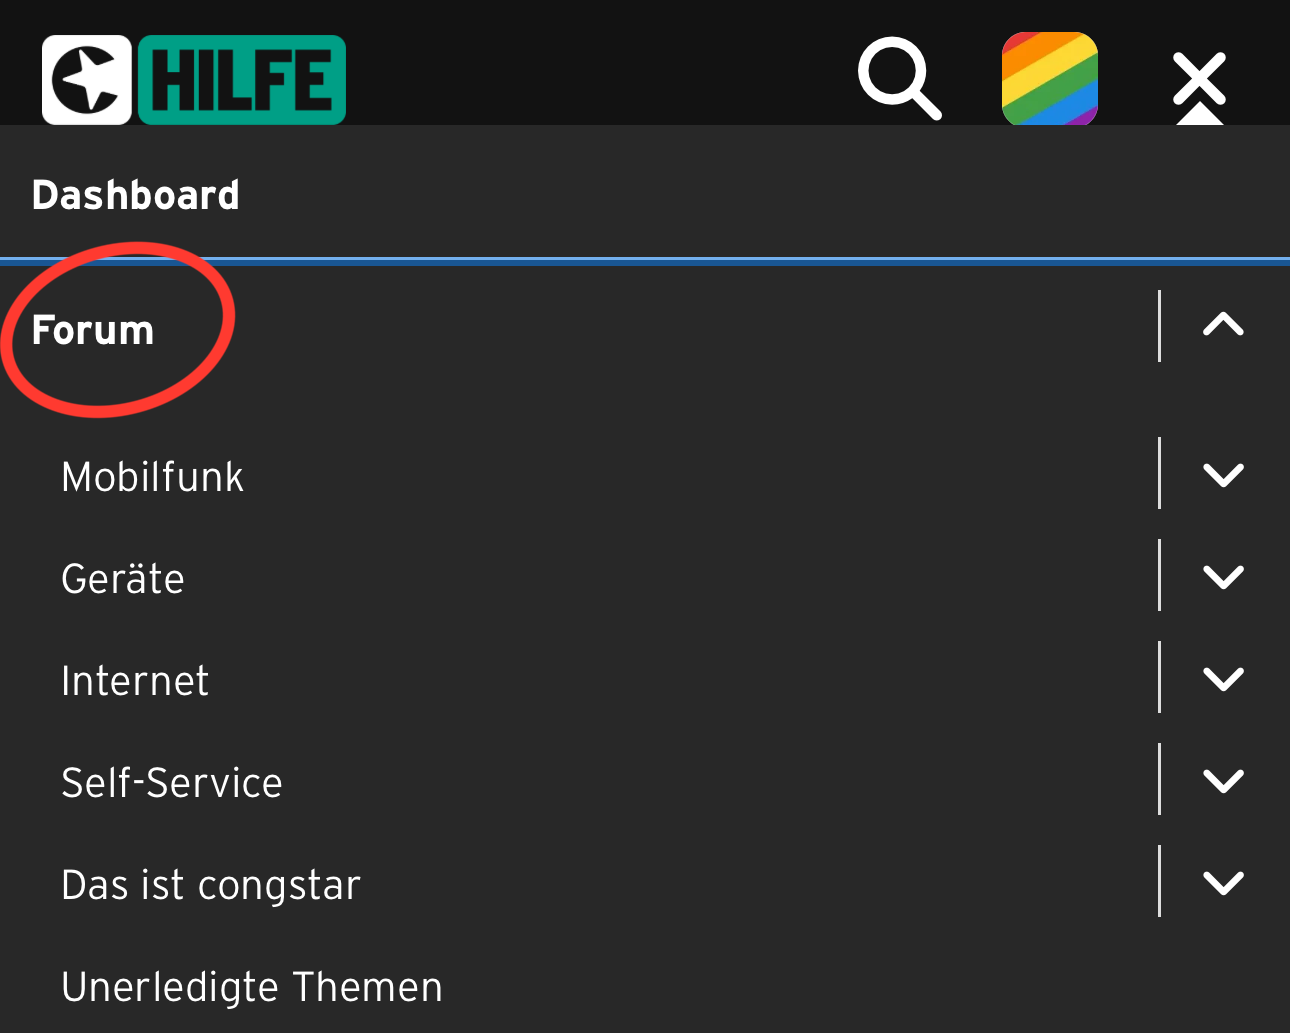Screen dimensions: 1290x1033
Task: Open the Forum menu entry
Action: [x=93, y=330]
